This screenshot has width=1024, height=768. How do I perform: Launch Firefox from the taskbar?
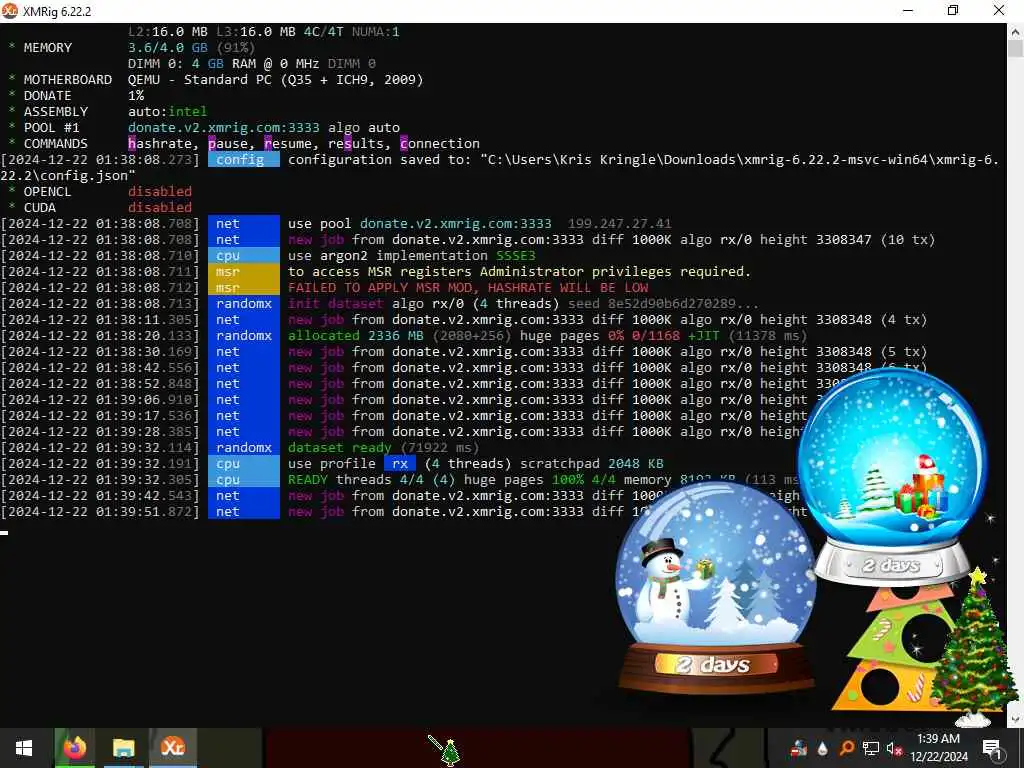pos(74,748)
